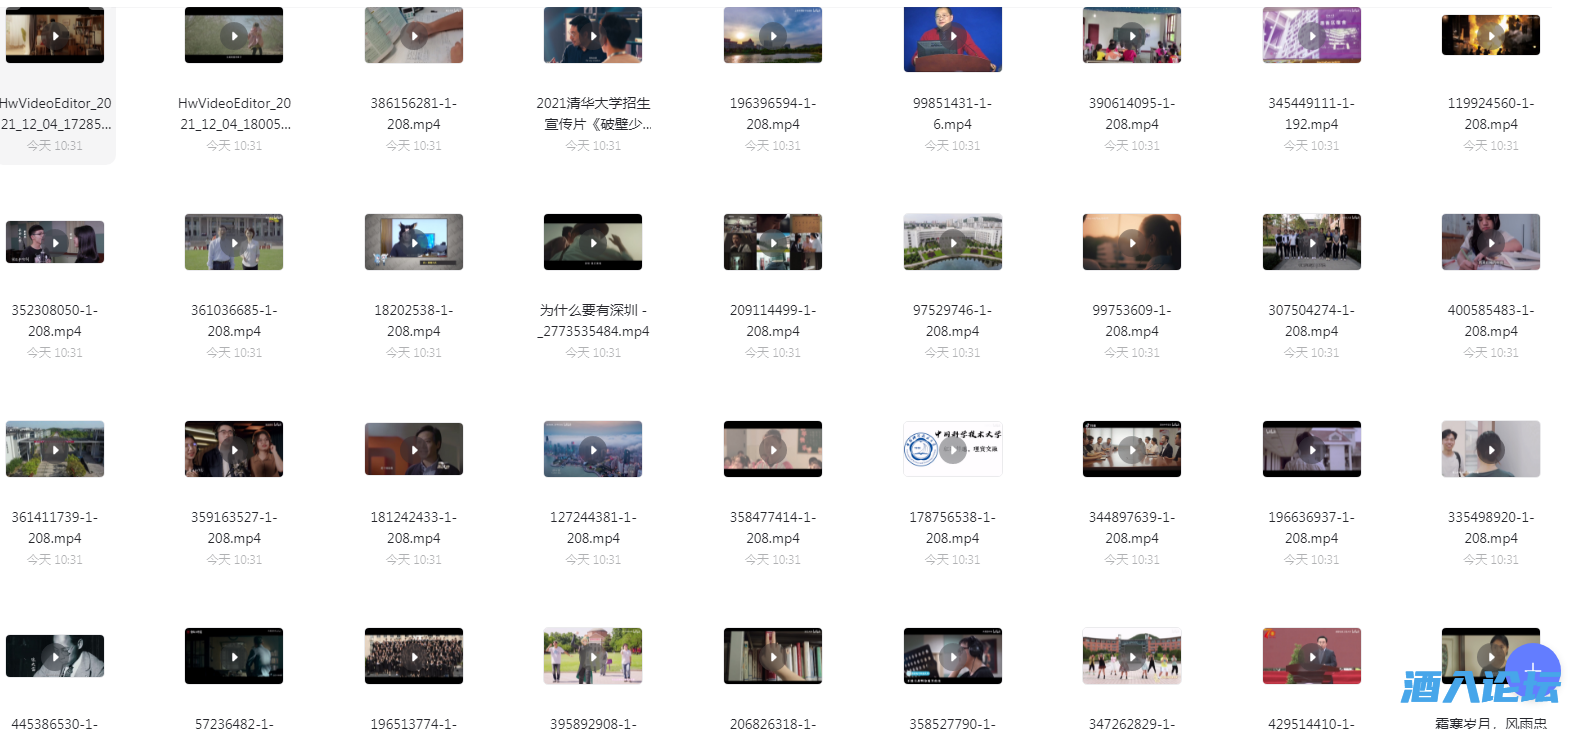1575x729 pixels.
Task: Click file name 307504274-1-208.mp4
Action: click(1312, 320)
